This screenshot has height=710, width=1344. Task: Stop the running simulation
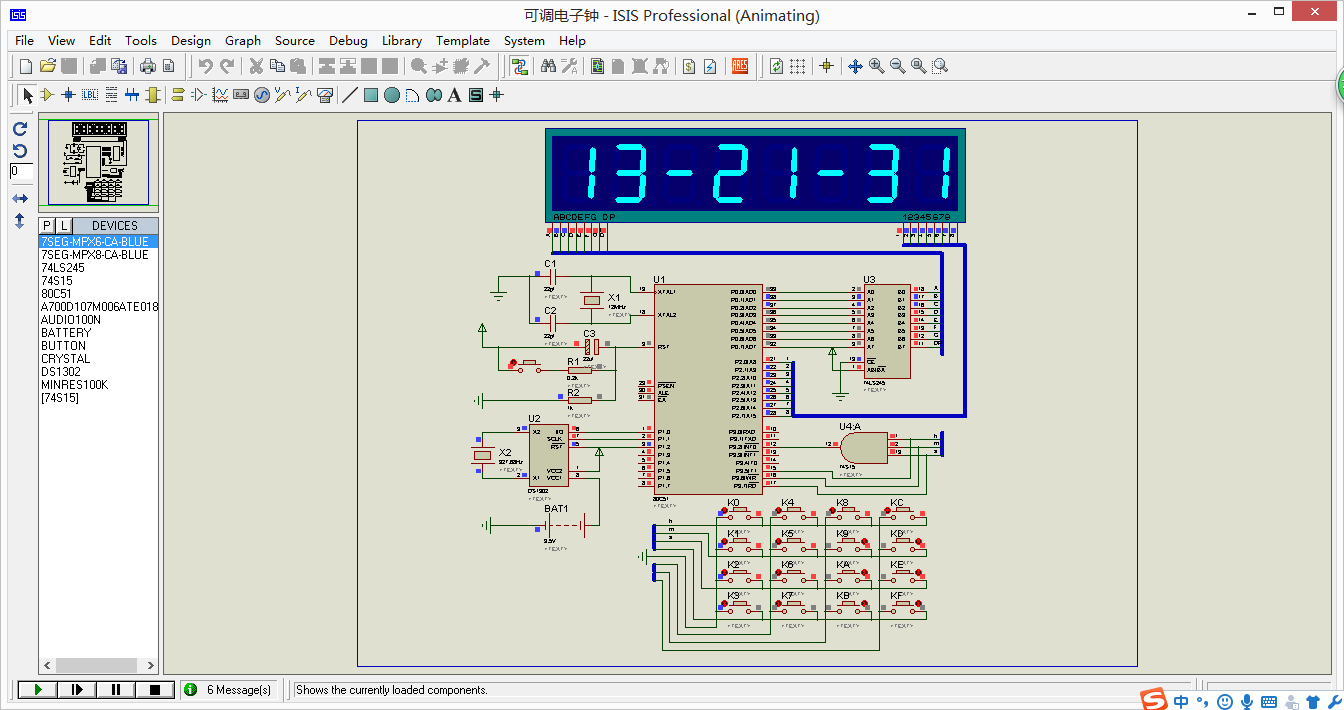click(x=155, y=690)
